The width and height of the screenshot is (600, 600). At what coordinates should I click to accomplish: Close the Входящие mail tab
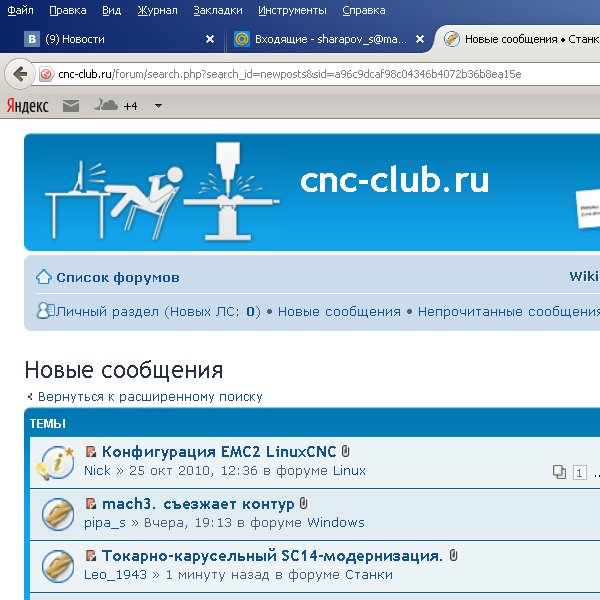point(420,39)
